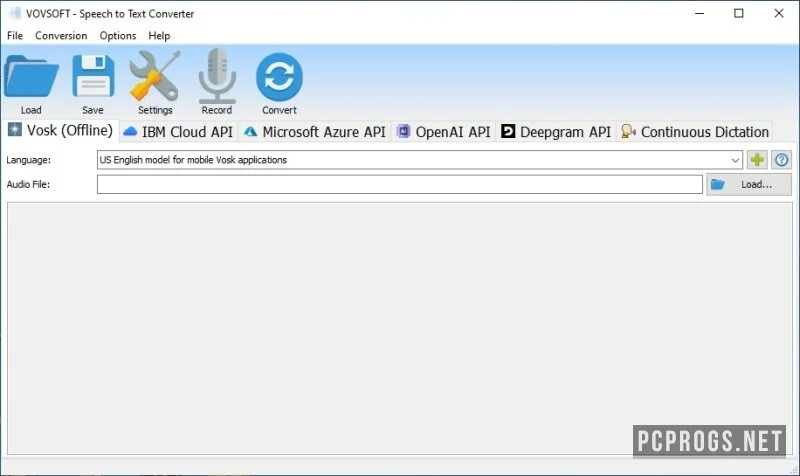Open the Conversion menu

pos(61,36)
